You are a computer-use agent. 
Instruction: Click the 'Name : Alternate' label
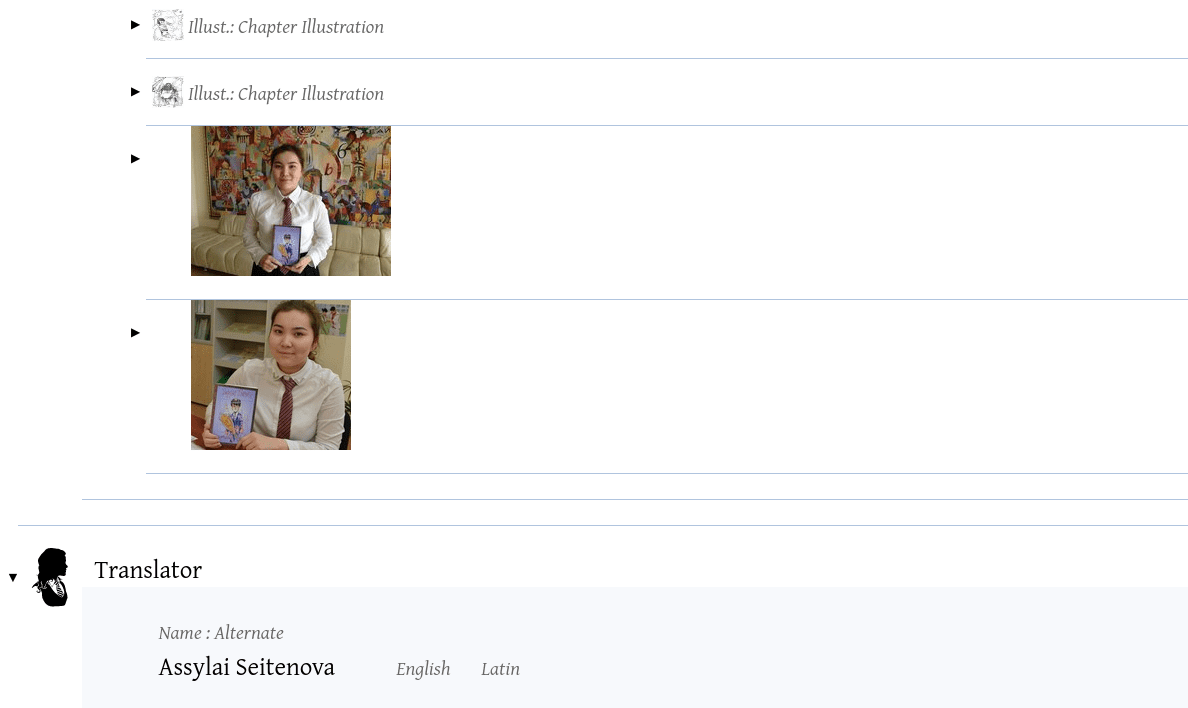221,633
